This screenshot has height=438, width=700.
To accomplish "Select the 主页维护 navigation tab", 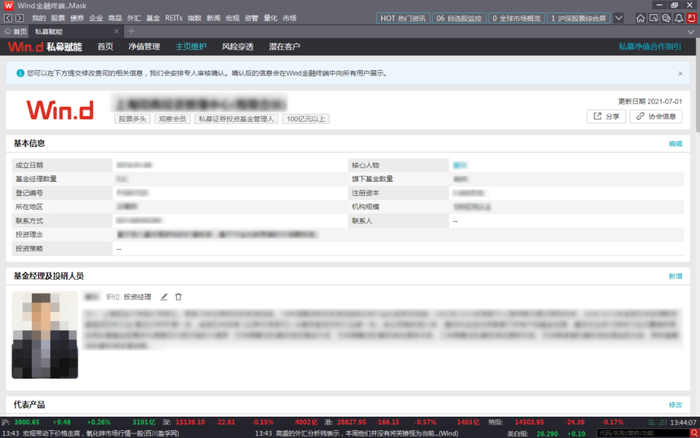I will coord(191,46).
